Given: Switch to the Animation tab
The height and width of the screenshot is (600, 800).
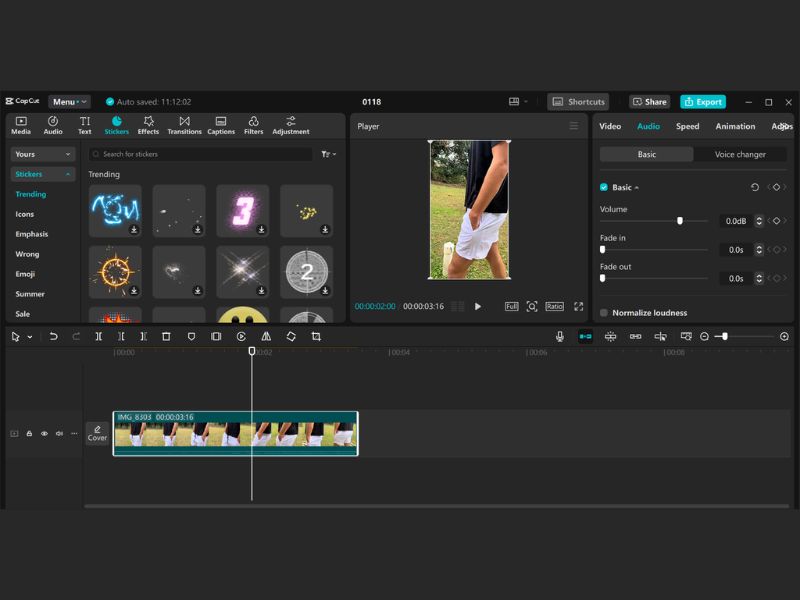Looking at the screenshot, I should tap(735, 126).
